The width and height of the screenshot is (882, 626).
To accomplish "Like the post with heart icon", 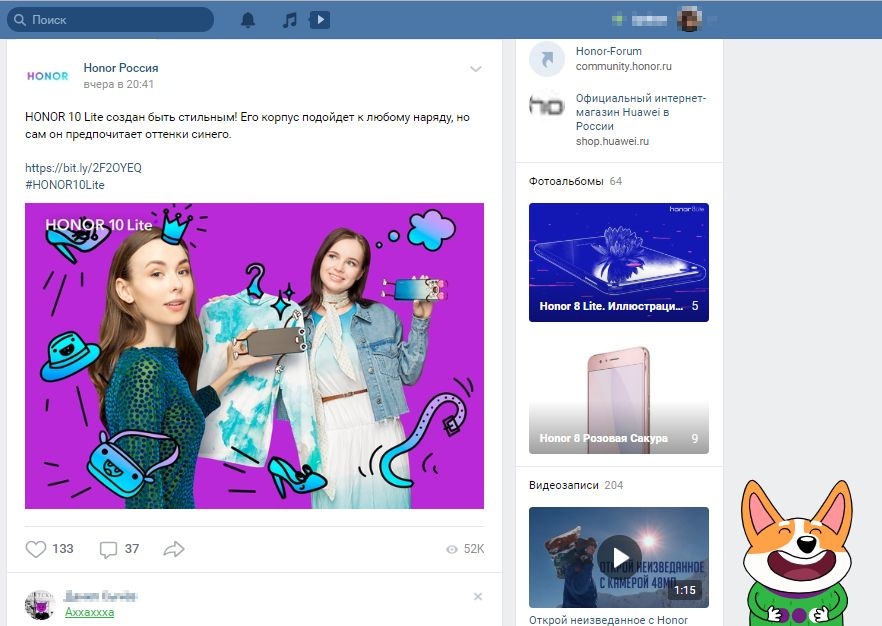I will coord(36,549).
